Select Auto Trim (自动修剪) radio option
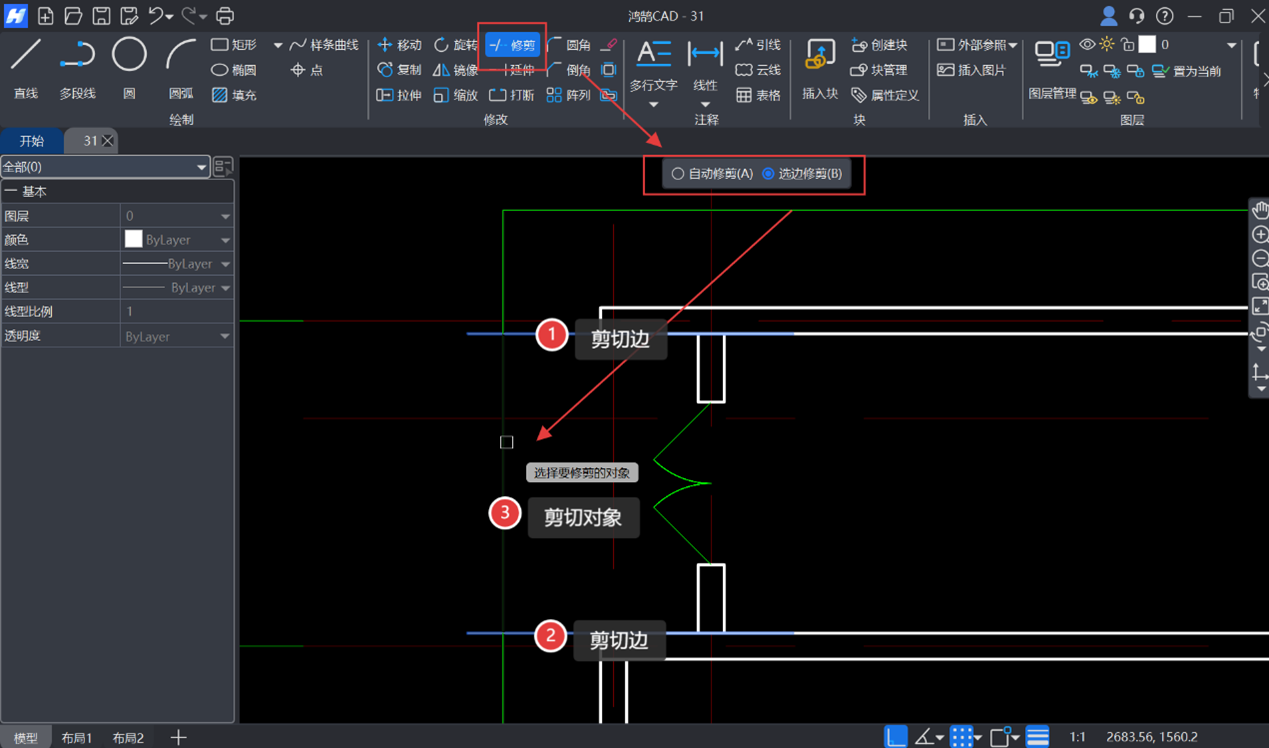Image resolution: width=1269 pixels, height=748 pixels. 678,174
